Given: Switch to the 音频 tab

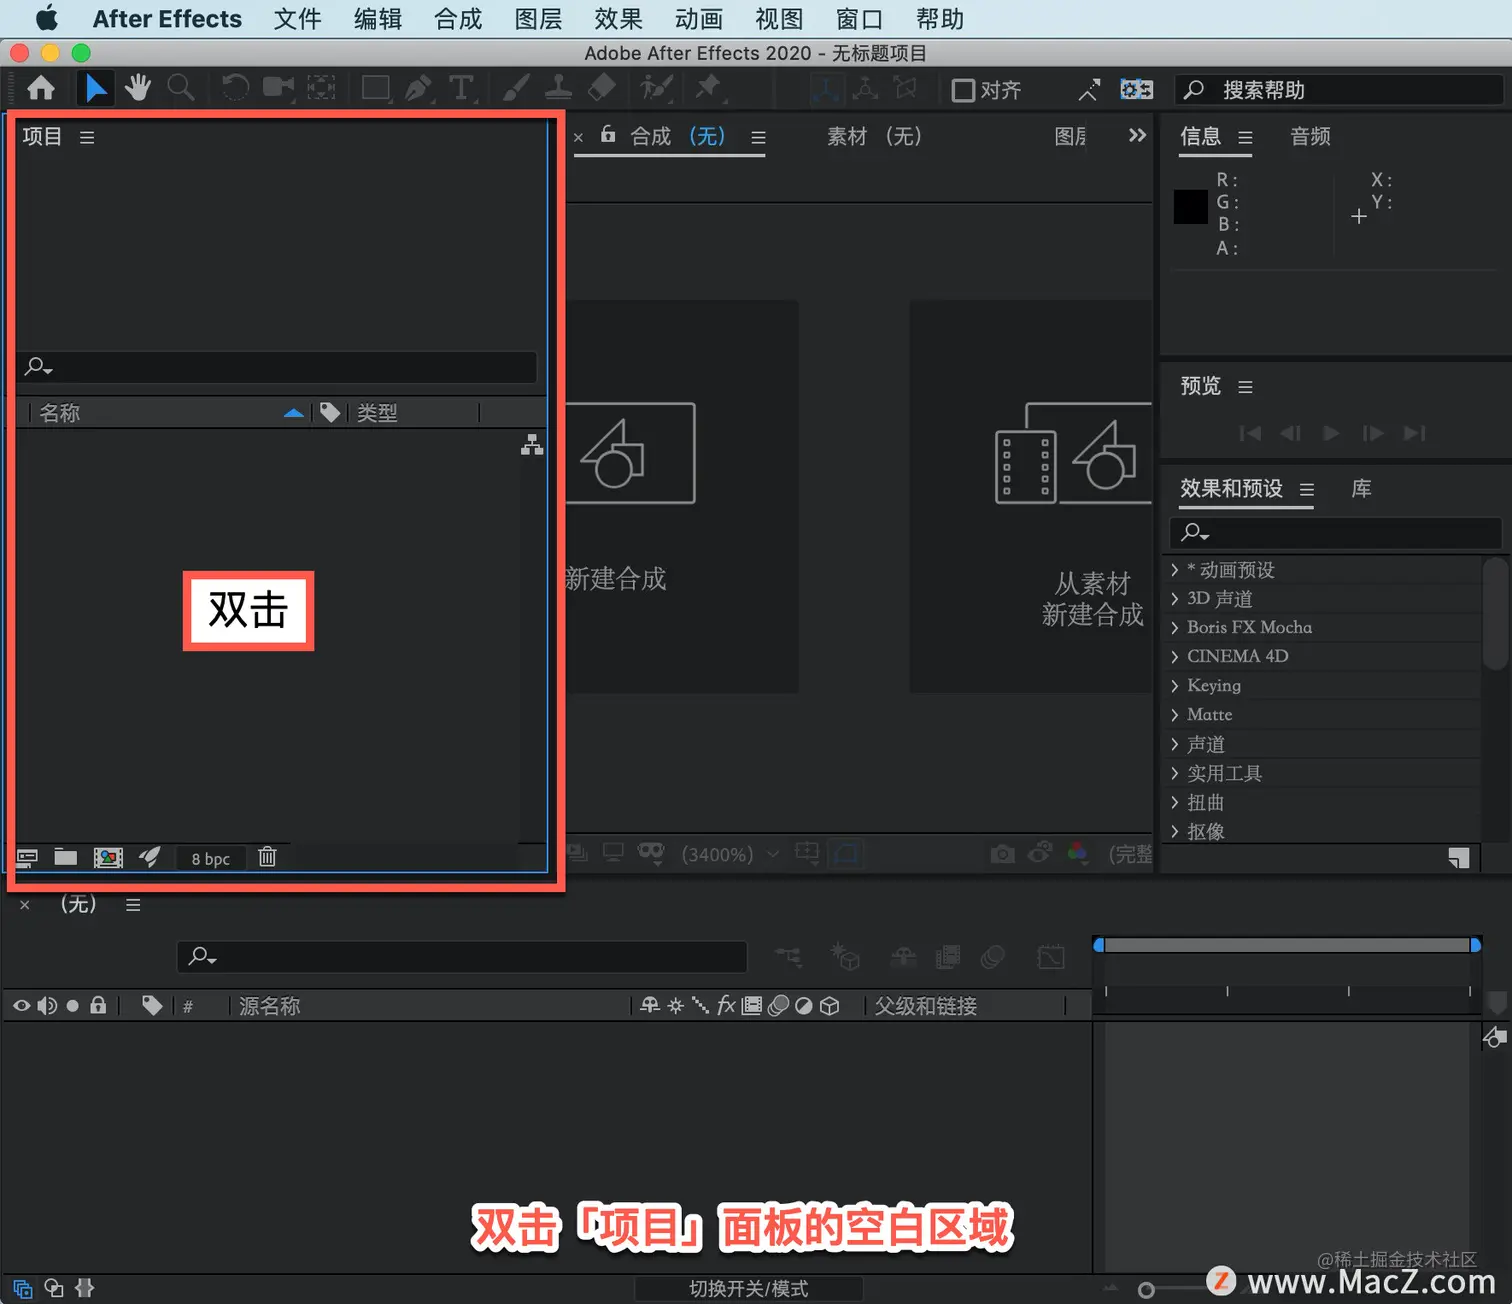Looking at the screenshot, I should [1310, 136].
